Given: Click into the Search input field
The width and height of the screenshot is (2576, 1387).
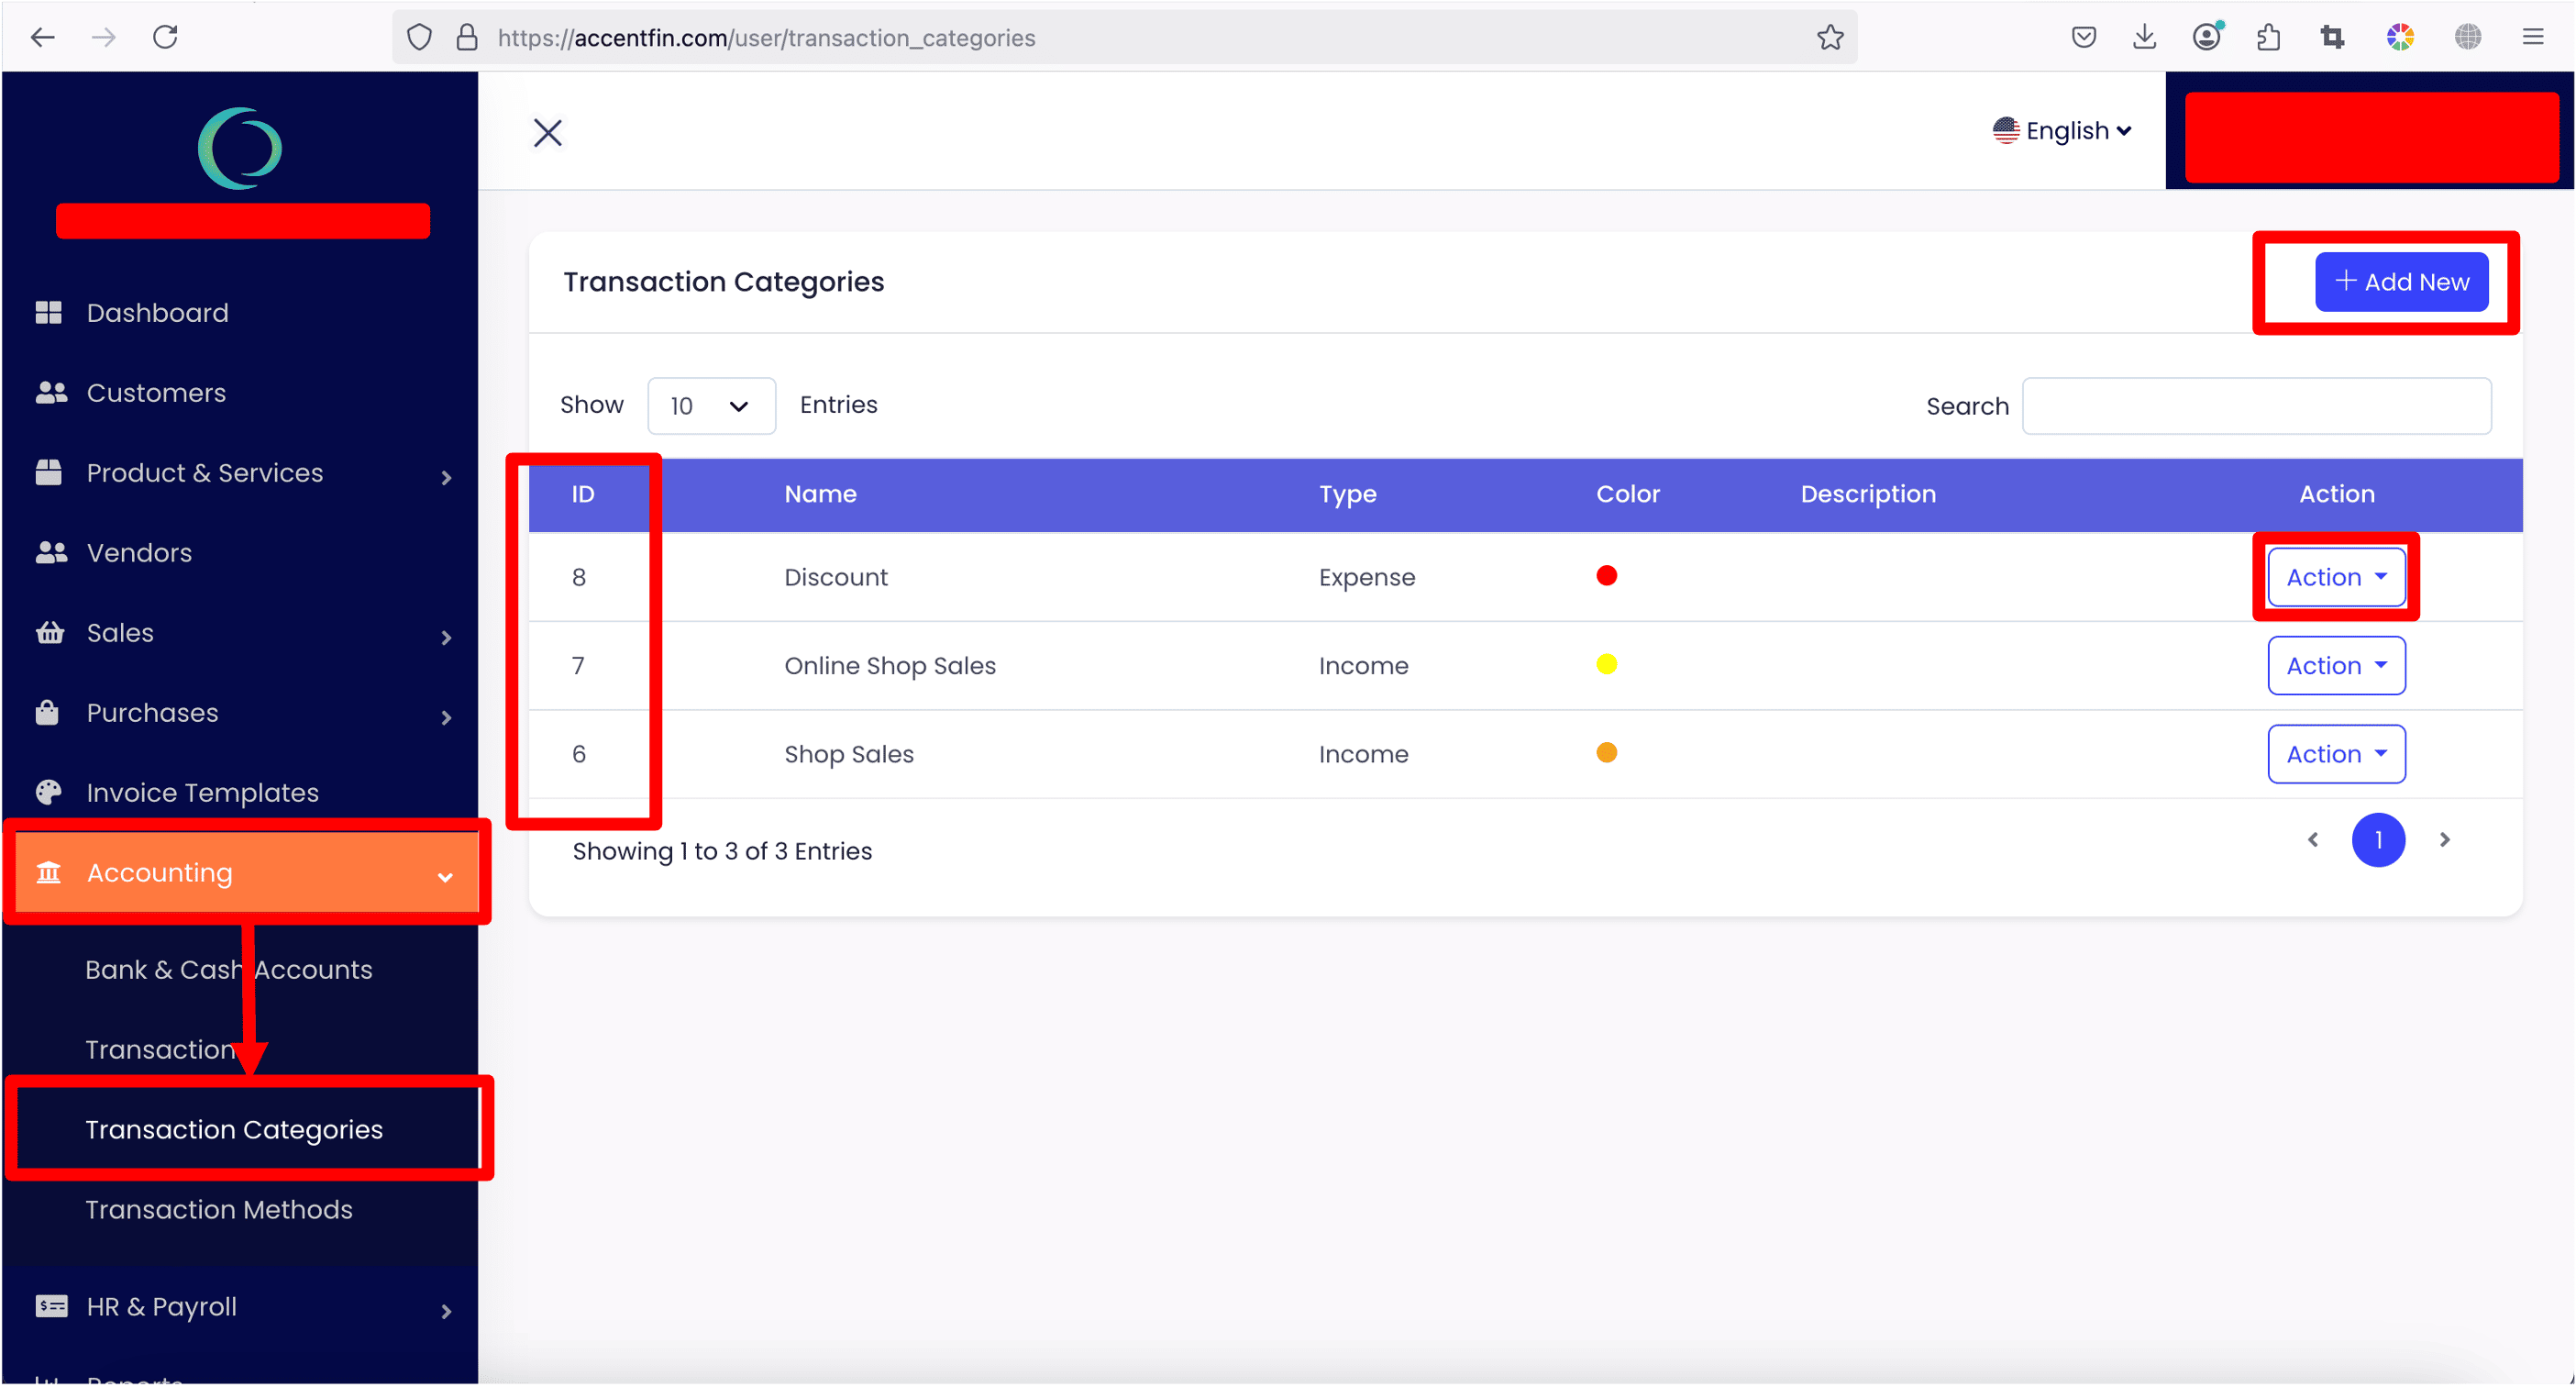Looking at the screenshot, I should coord(2256,406).
